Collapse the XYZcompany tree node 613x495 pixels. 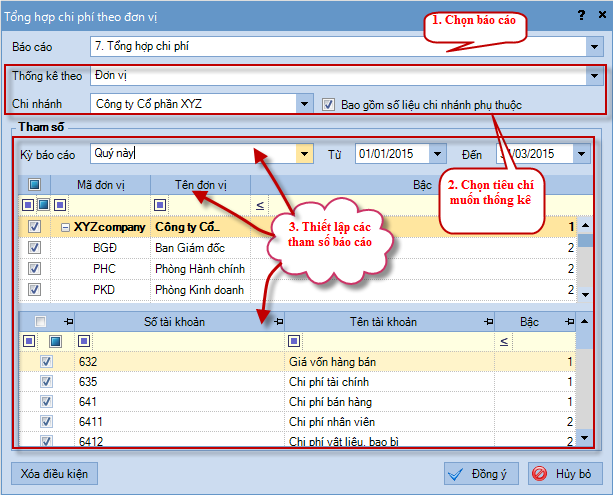[x=66, y=227]
